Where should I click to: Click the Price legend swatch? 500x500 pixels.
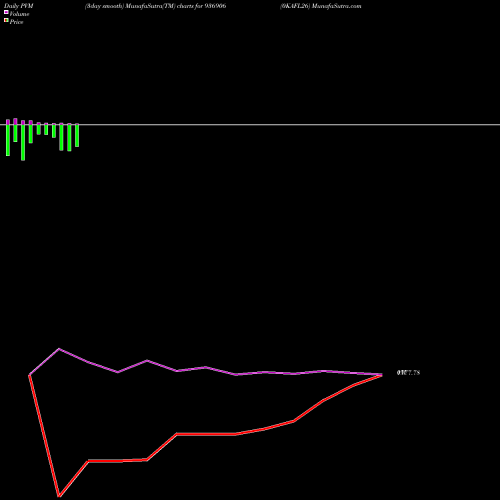coord(6,20)
